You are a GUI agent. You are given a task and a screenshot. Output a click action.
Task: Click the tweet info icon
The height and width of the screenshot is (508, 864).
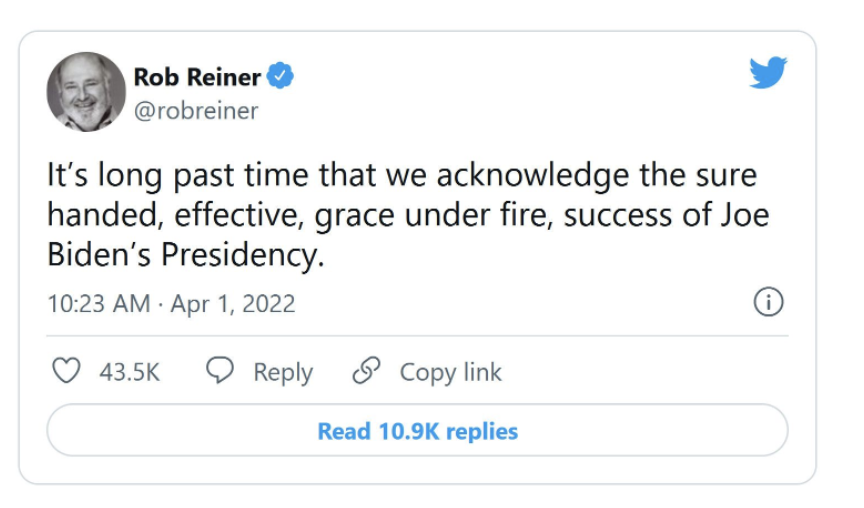(768, 303)
